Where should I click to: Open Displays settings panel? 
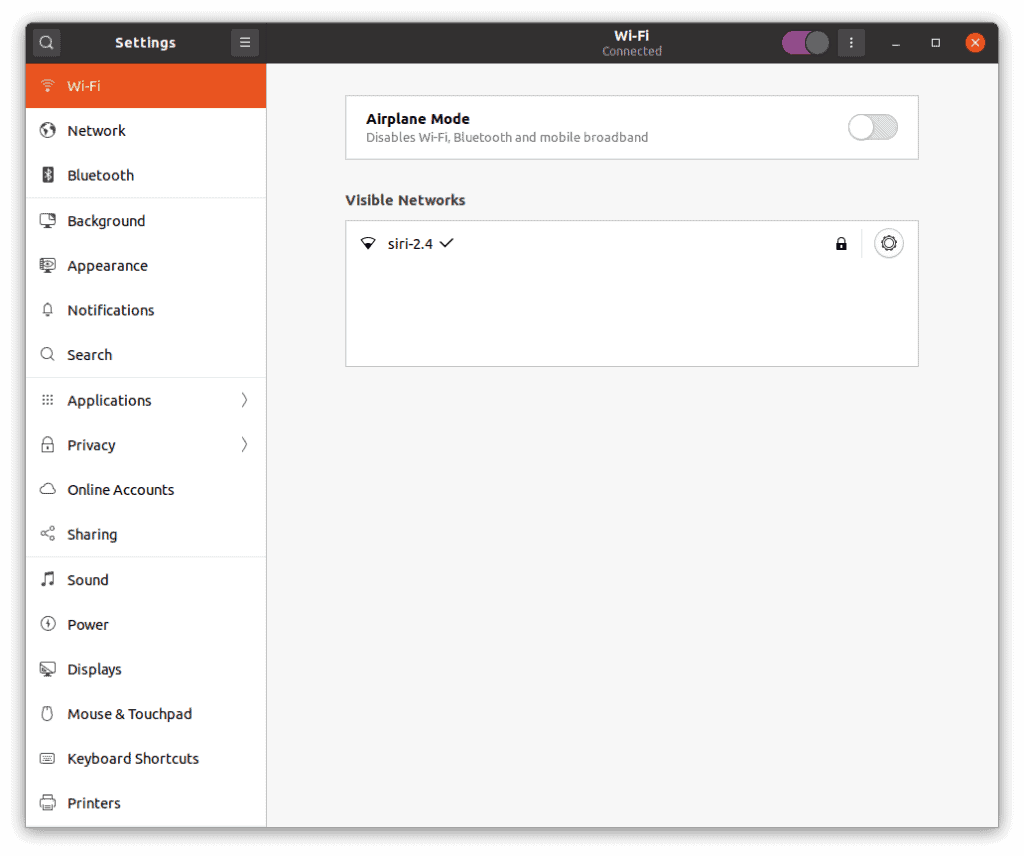pos(146,669)
